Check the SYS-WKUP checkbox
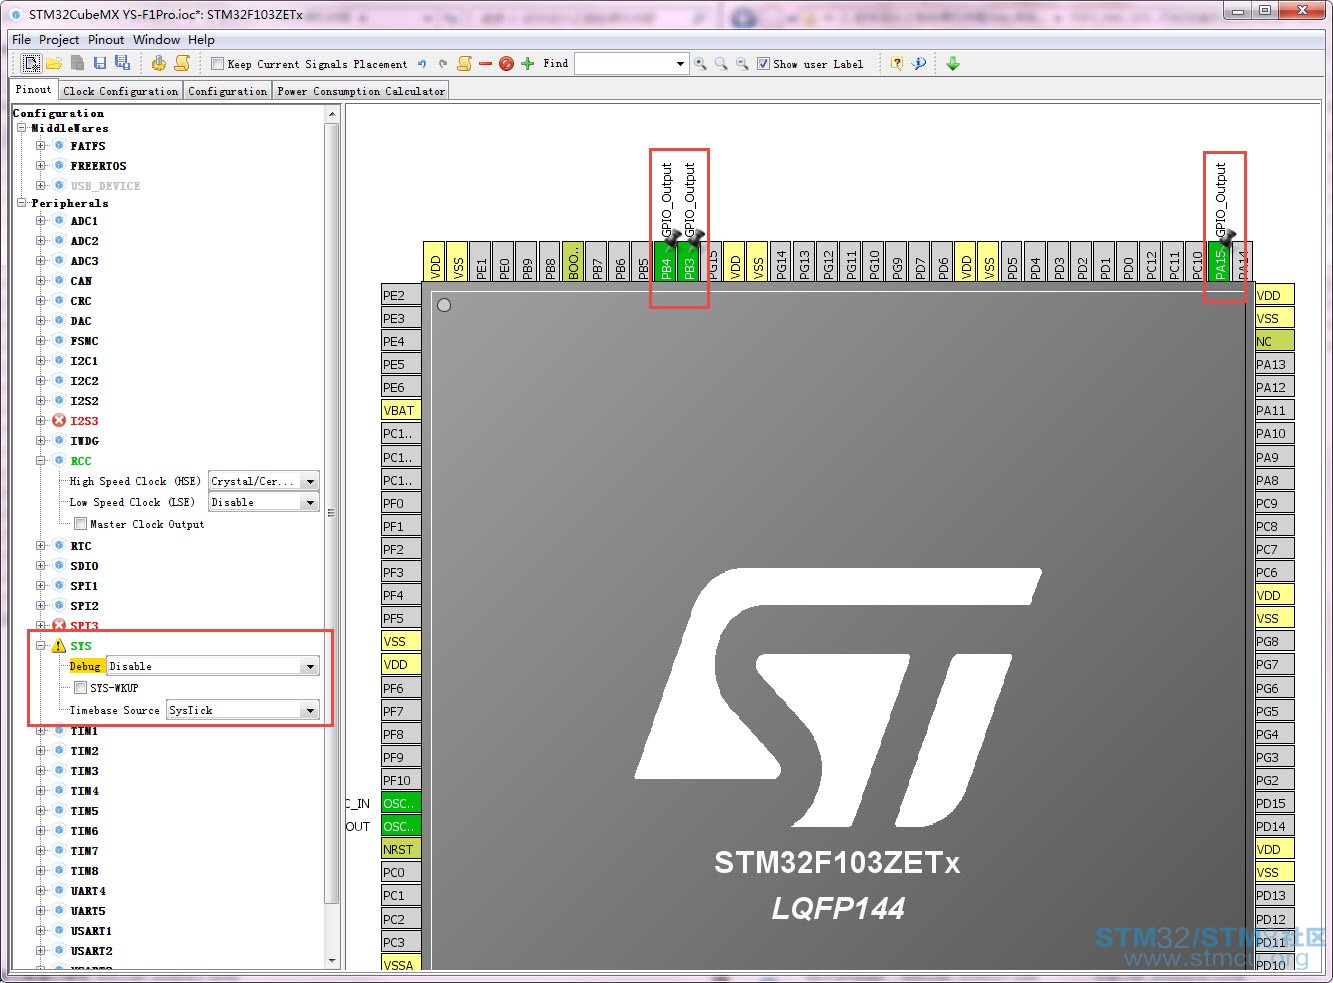The image size is (1333, 983). coord(80,688)
